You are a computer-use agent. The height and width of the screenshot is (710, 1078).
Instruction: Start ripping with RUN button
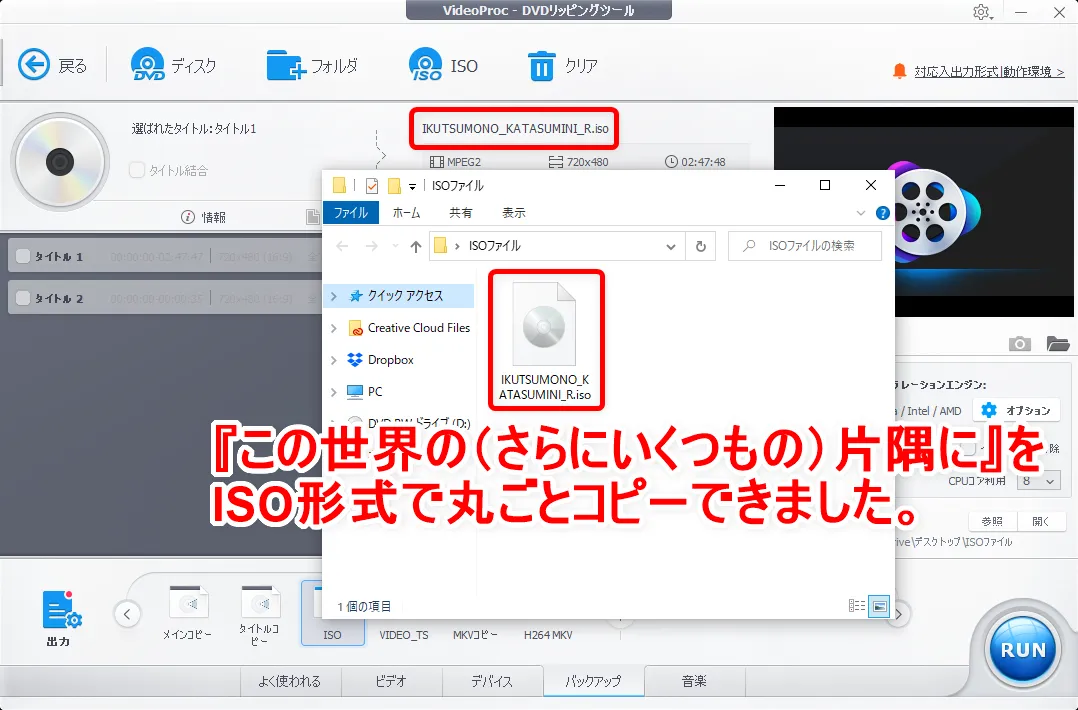pyautogui.click(x=1022, y=650)
